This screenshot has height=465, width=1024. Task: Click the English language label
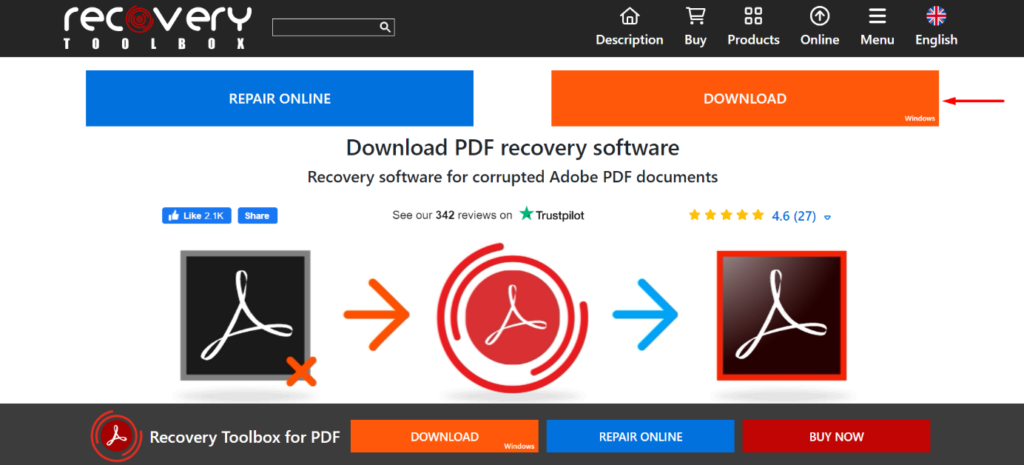(x=936, y=40)
